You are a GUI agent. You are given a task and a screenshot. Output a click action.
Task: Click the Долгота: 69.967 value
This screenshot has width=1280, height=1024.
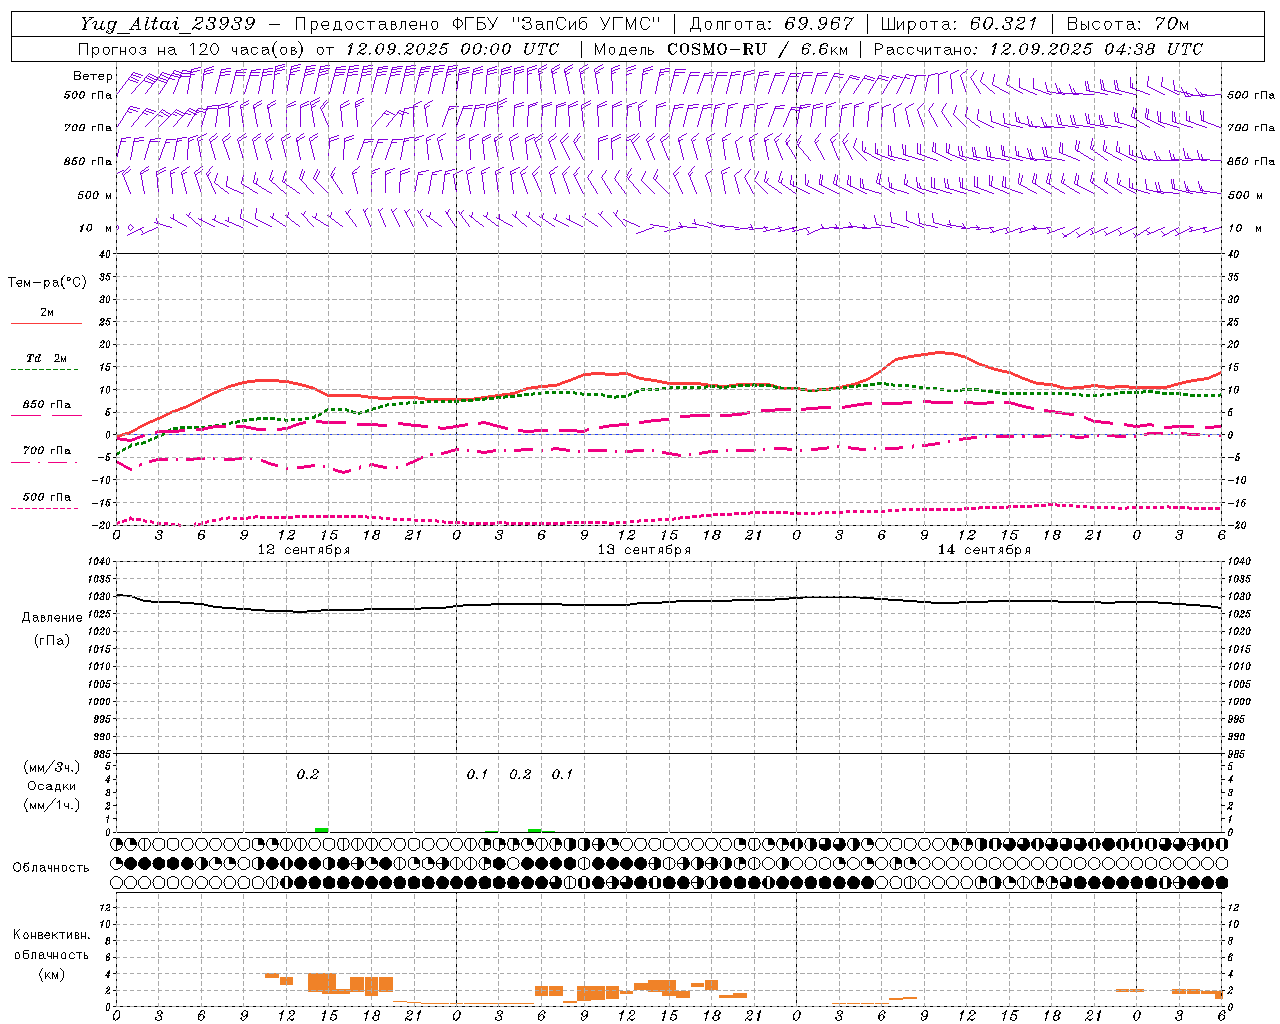[x=772, y=24]
